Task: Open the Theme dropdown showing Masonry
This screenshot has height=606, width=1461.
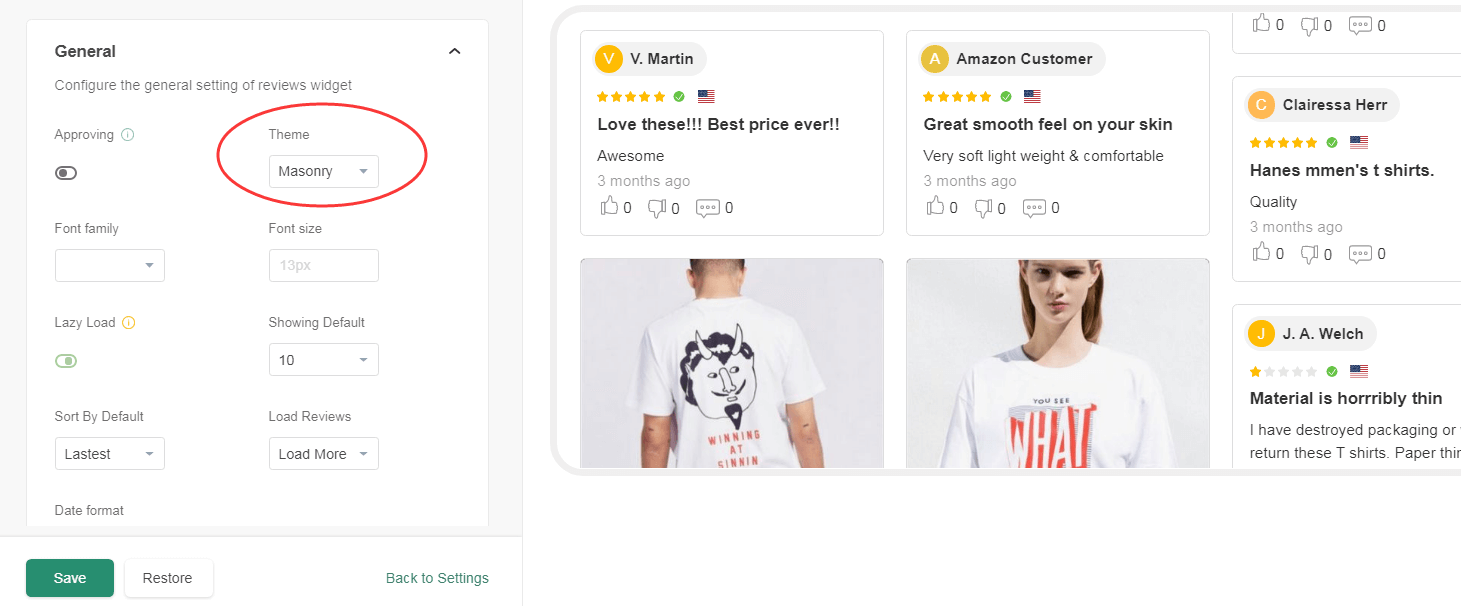Action: (x=323, y=172)
